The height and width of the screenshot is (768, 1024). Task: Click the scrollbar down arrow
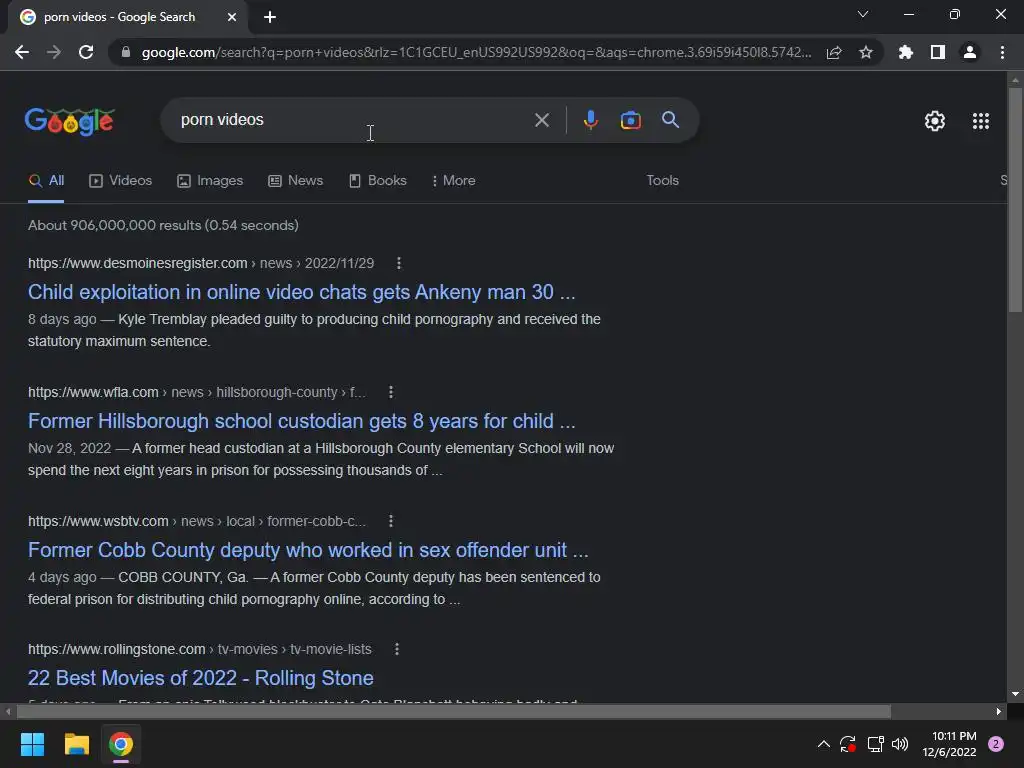1015,694
